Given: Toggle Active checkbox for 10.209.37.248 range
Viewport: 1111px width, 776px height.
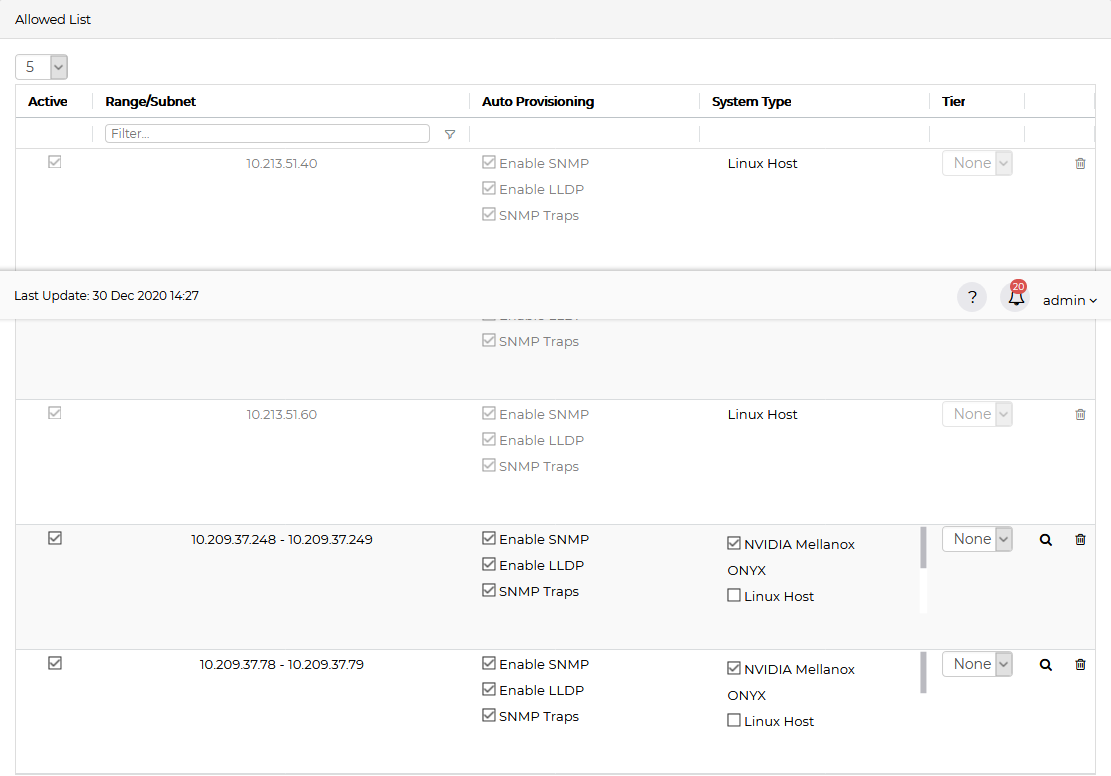Looking at the screenshot, I should (55, 538).
